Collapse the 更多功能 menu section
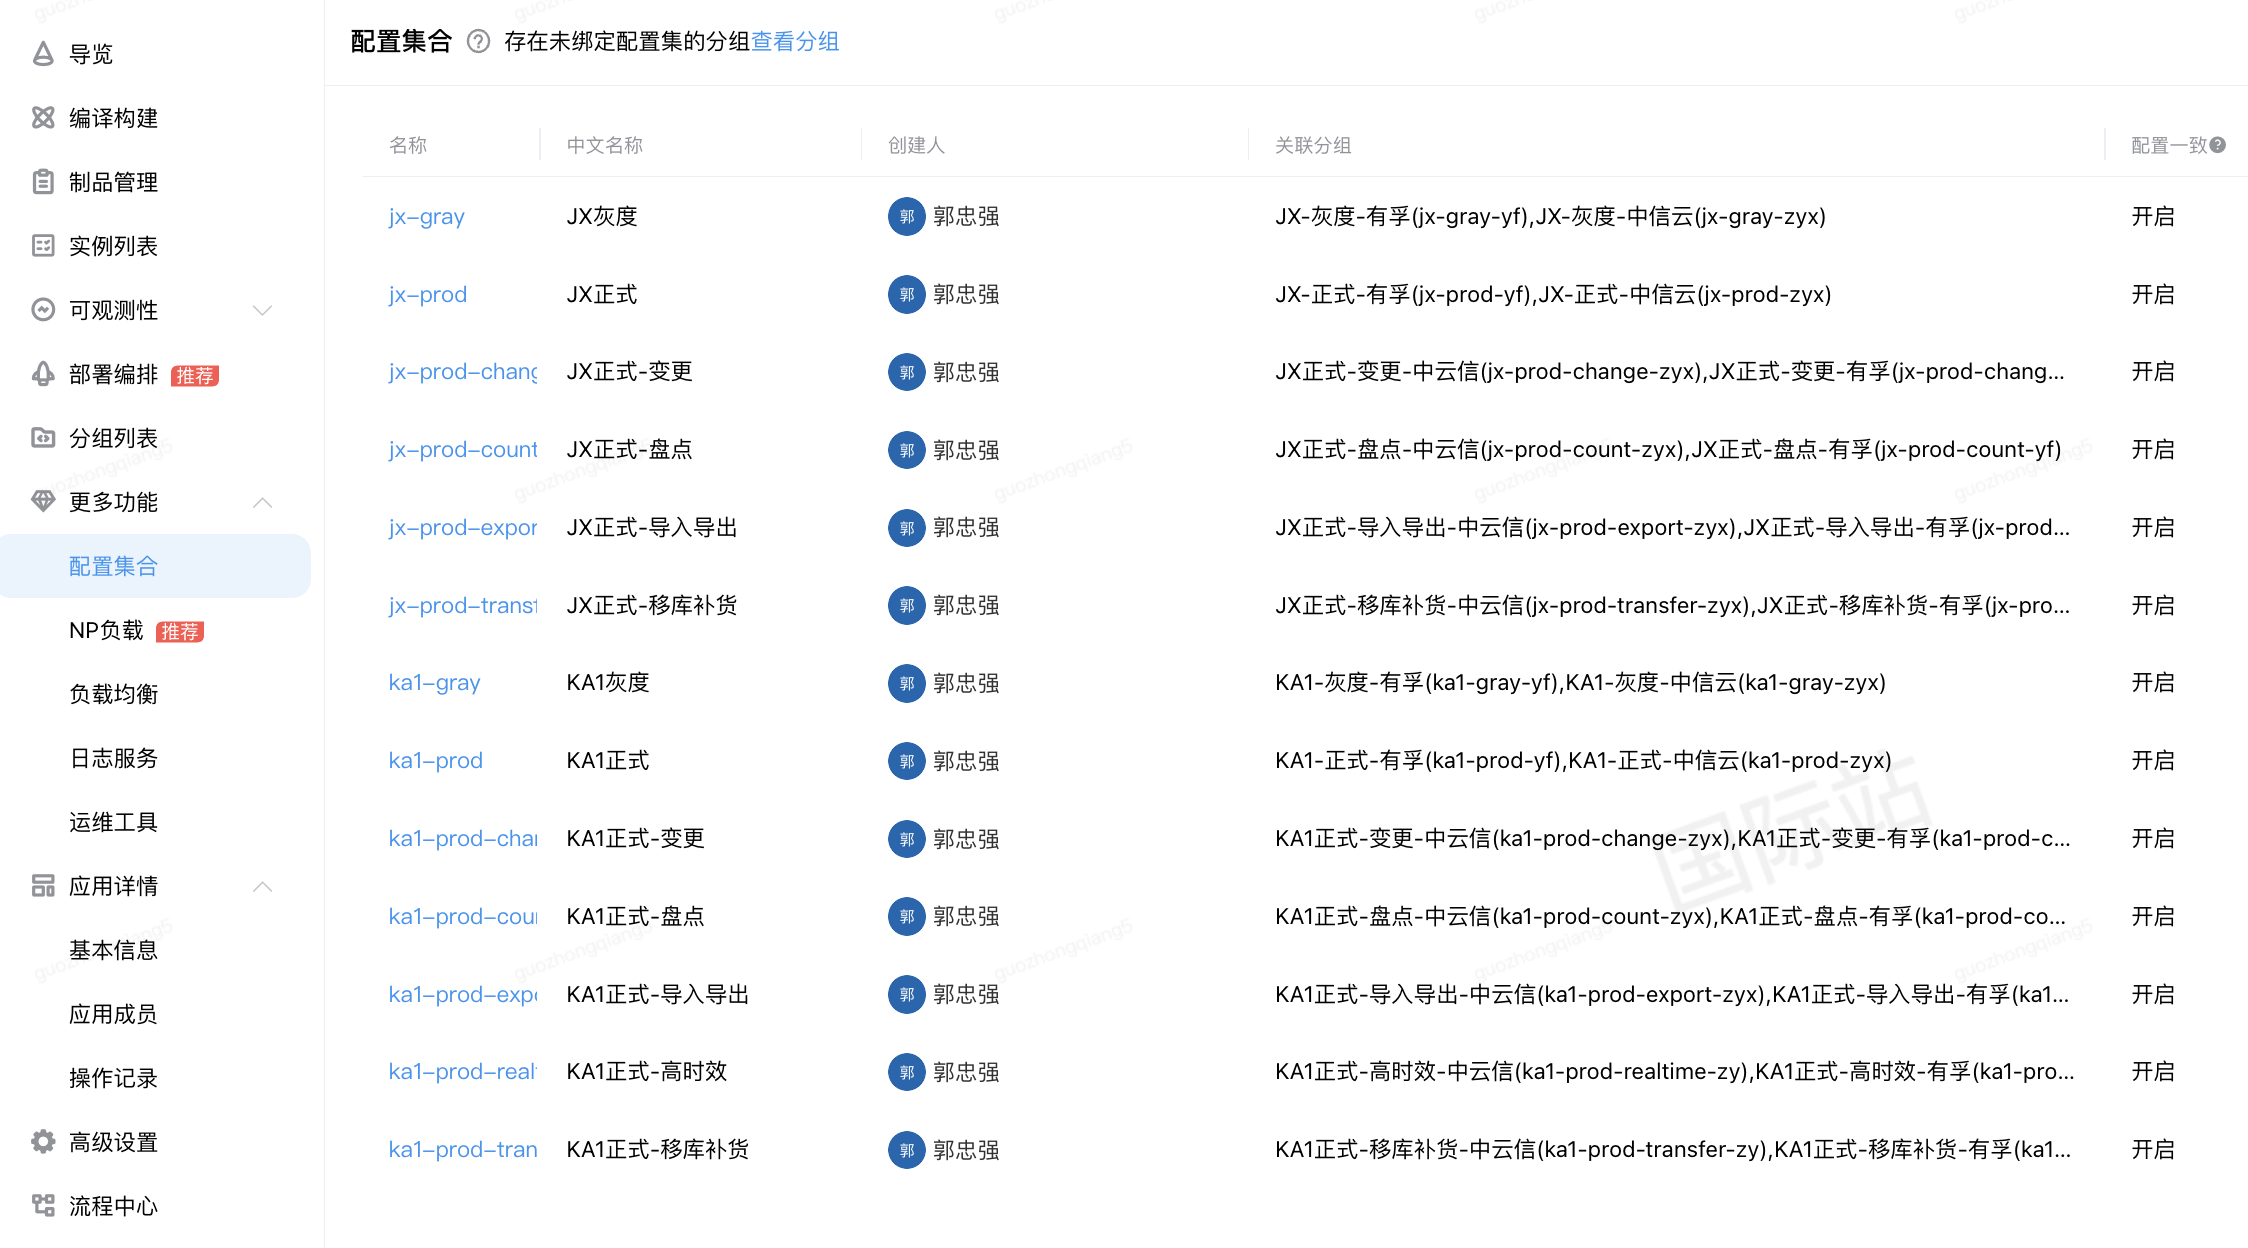This screenshot has height=1248, width=2248. 262,502
